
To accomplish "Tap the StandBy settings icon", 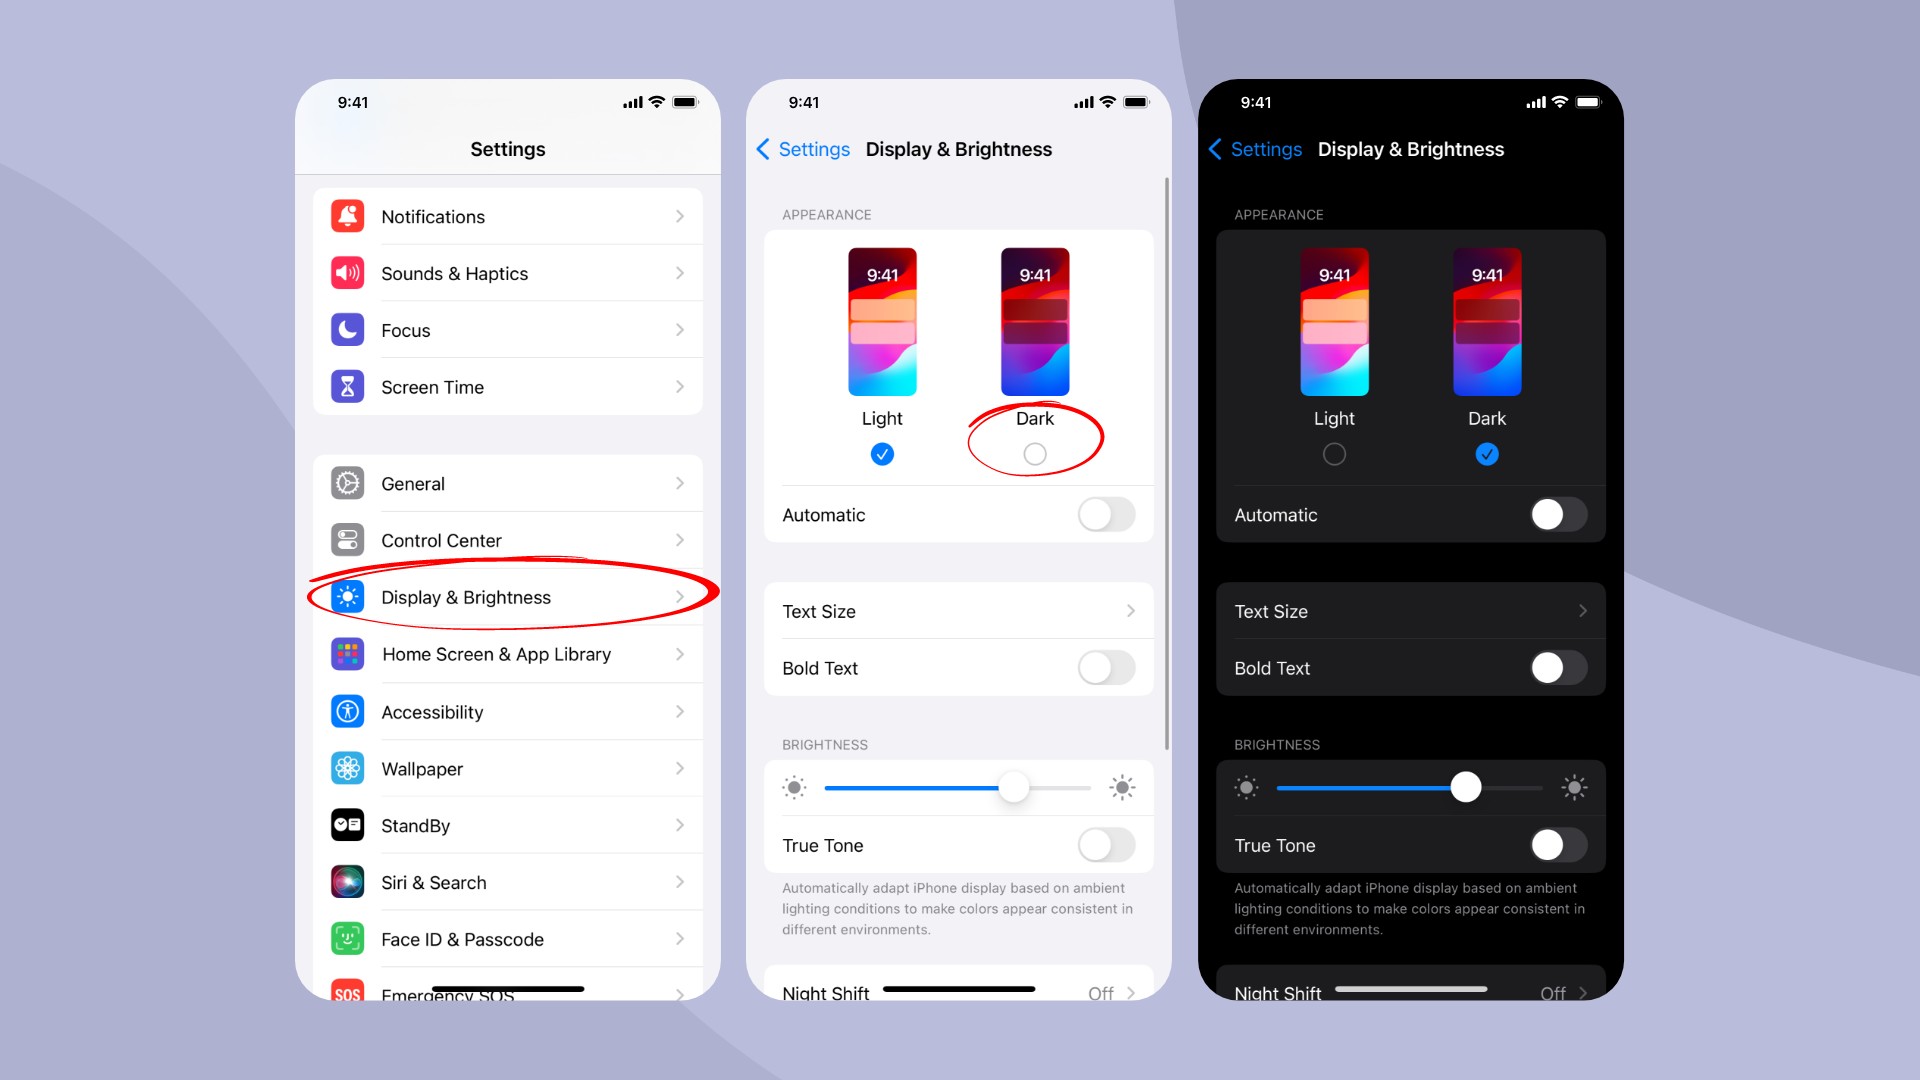I will pos(347,824).
